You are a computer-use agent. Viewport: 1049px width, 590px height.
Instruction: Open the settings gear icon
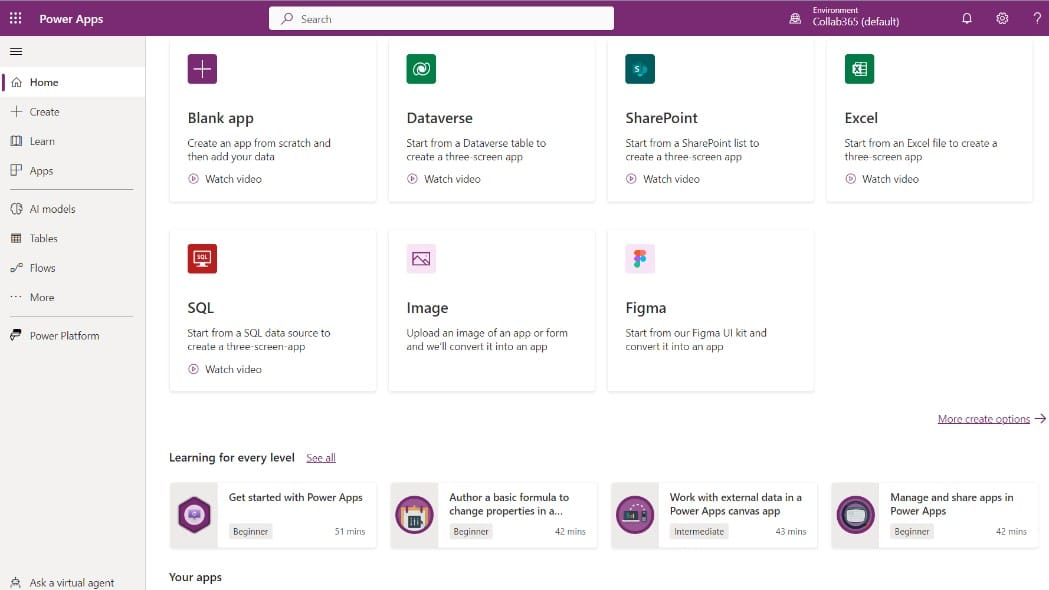(x=1002, y=19)
